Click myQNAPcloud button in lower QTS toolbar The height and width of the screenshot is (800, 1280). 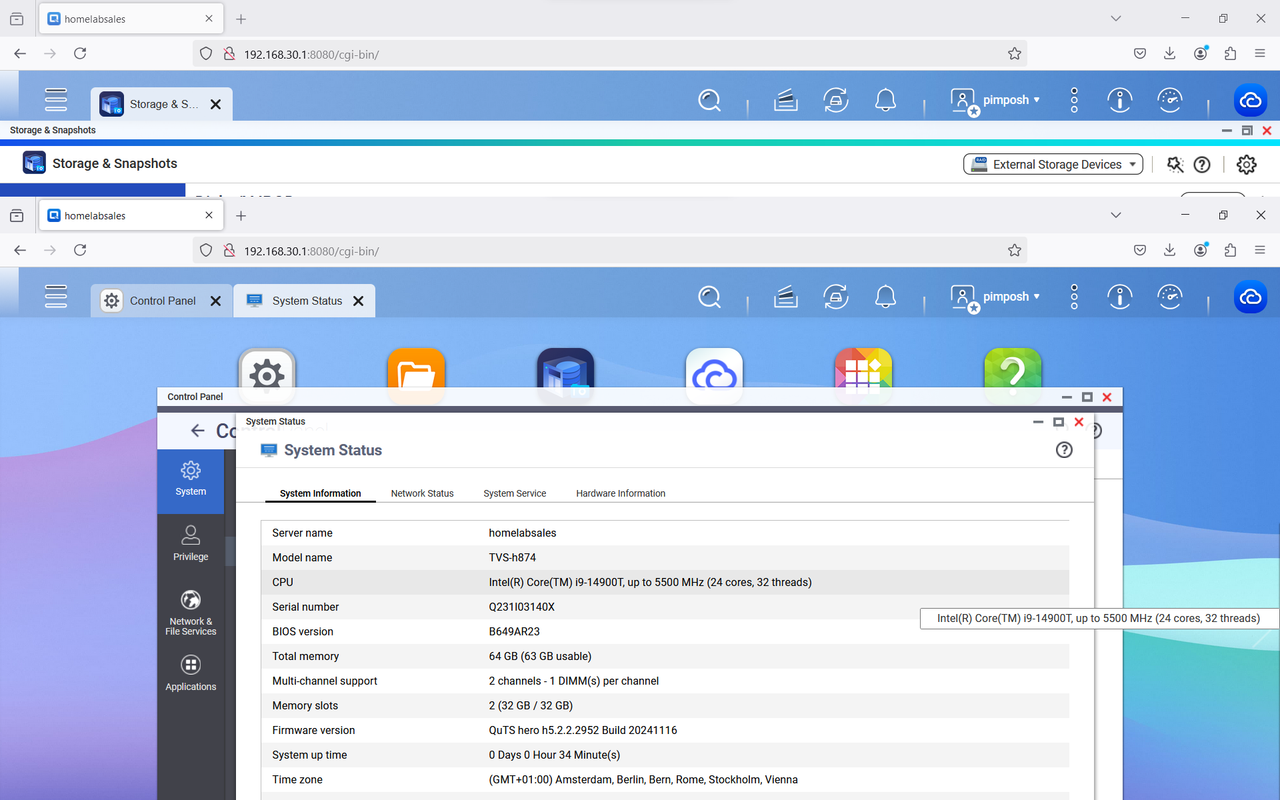click(1250, 297)
